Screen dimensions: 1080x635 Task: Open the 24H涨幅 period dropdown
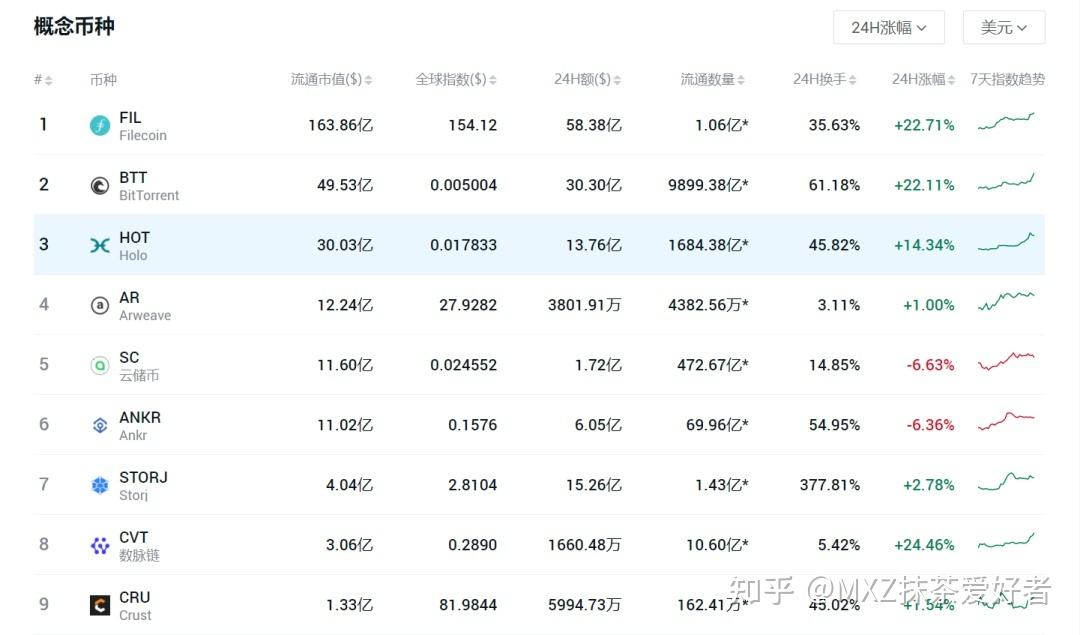coord(889,28)
